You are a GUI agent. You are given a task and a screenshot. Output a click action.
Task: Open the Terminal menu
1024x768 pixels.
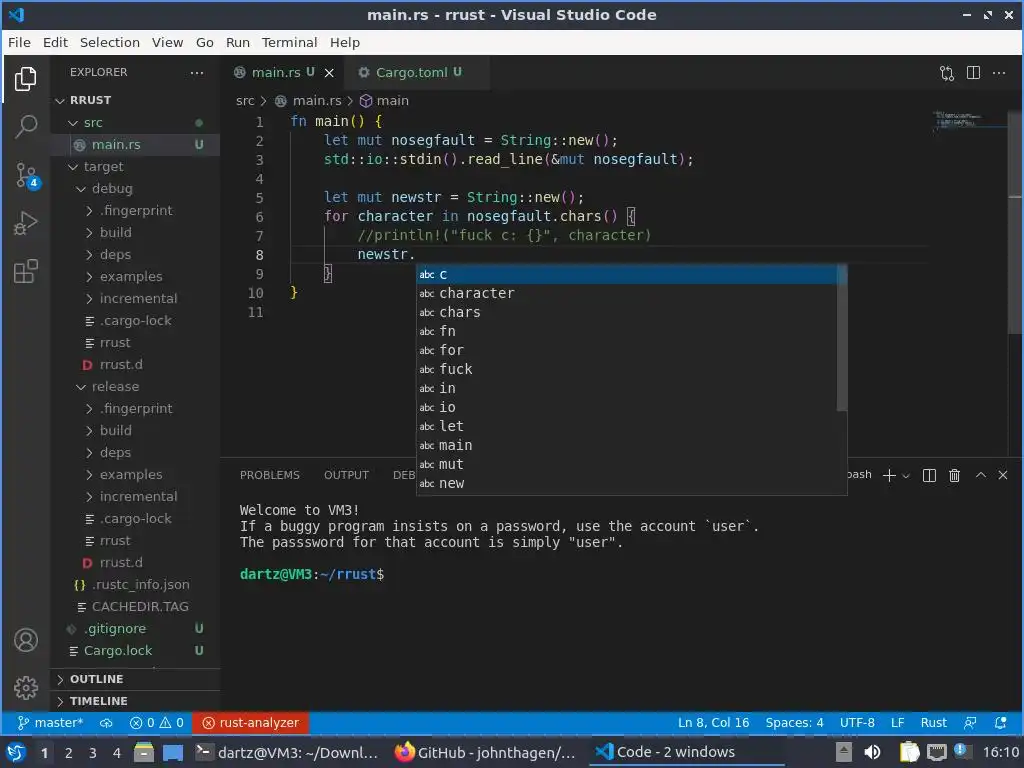[289, 42]
